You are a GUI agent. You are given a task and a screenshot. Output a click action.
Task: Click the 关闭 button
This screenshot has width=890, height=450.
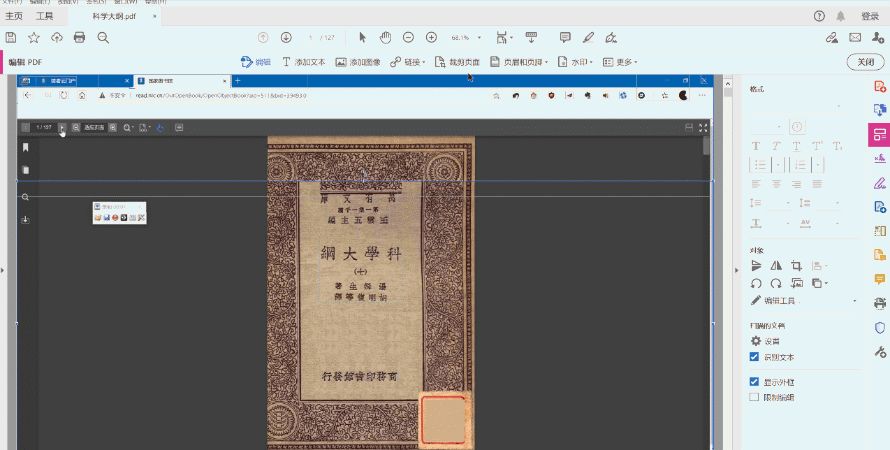[866, 62]
